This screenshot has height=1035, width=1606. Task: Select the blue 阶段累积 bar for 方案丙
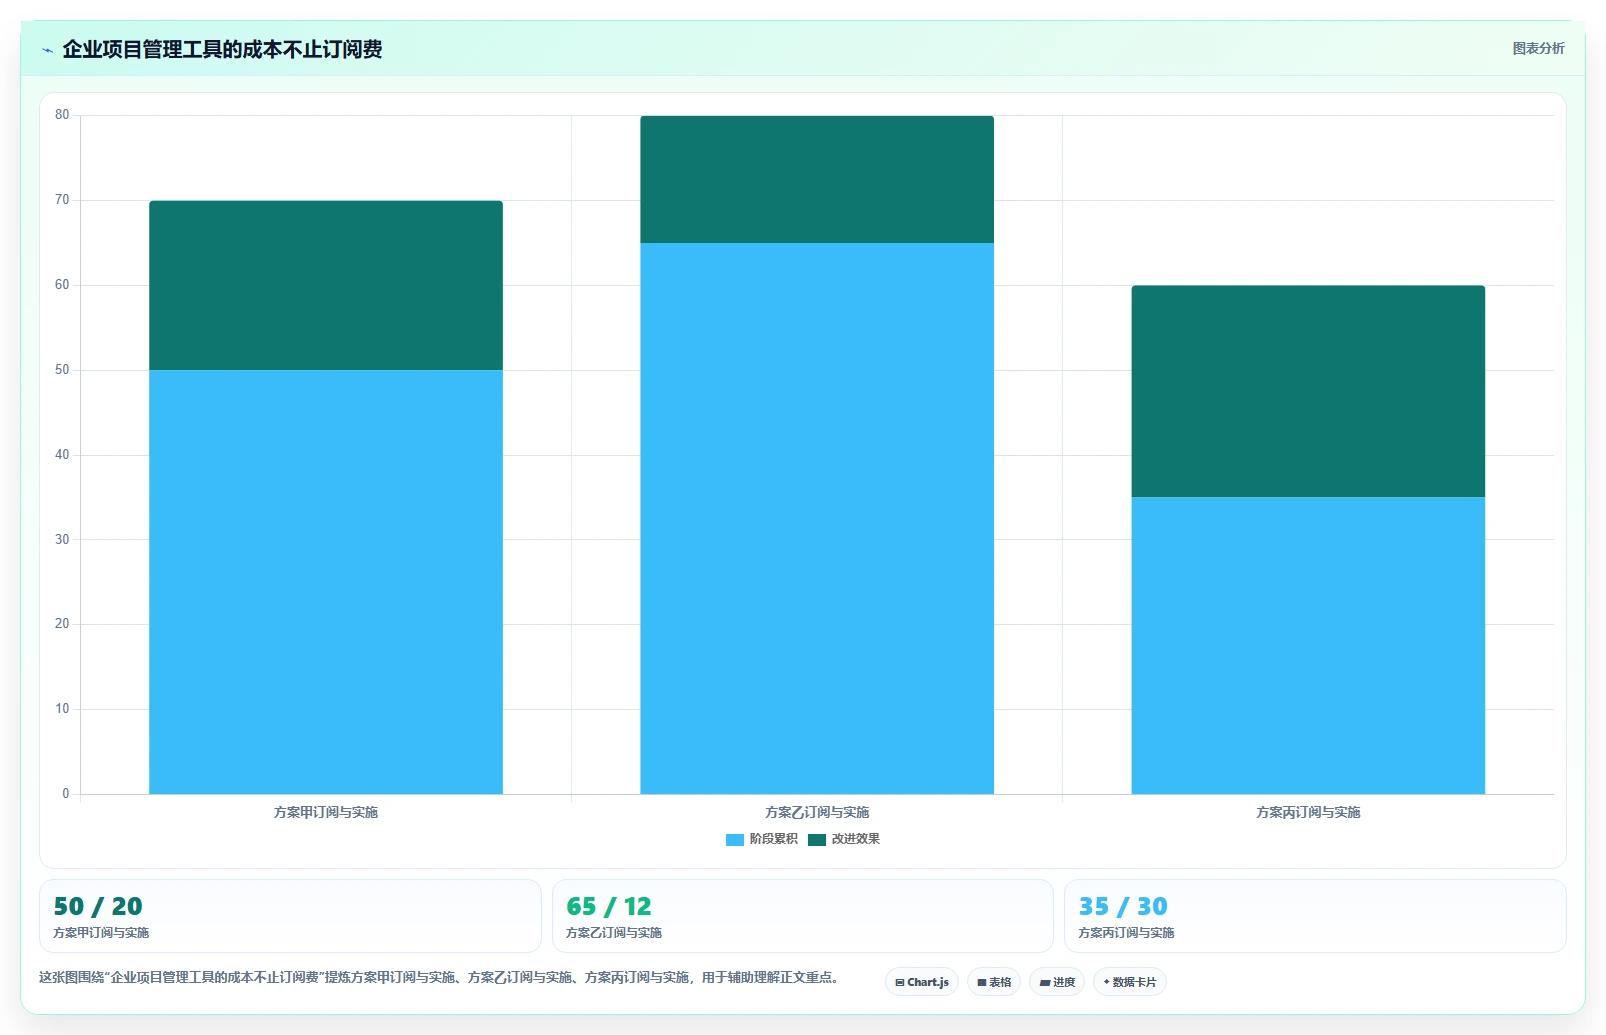click(1308, 646)
